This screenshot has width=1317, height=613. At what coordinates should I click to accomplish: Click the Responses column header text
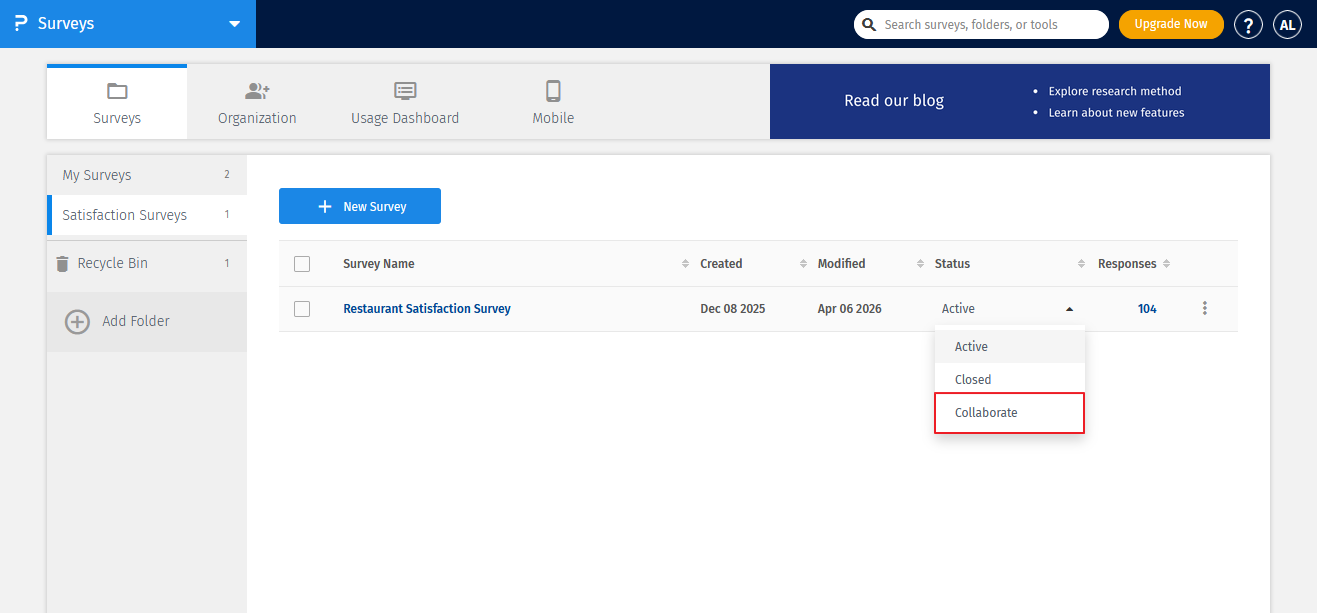pyautogui.click(x=1127, y=264)
